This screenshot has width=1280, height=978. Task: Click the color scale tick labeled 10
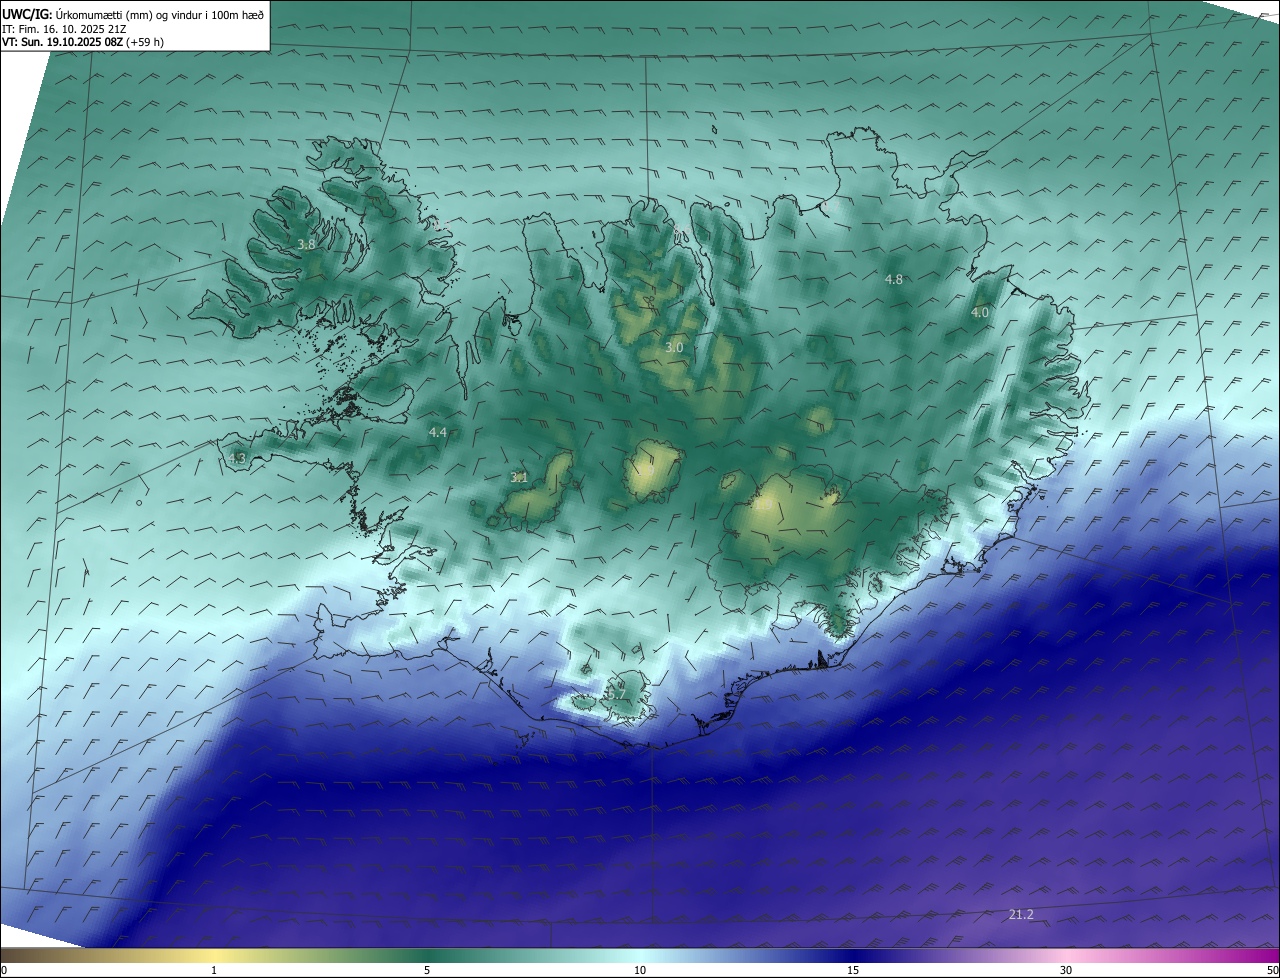(640, 970)
